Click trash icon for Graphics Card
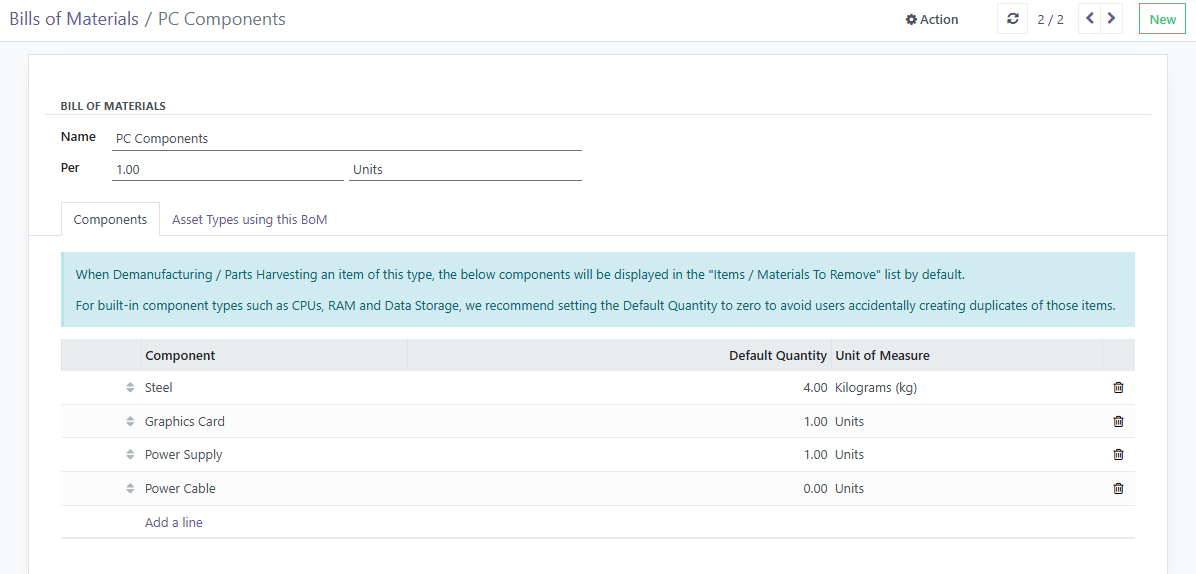The image size is (1196, 574). pyautogui.click(x=1118, y=422)
